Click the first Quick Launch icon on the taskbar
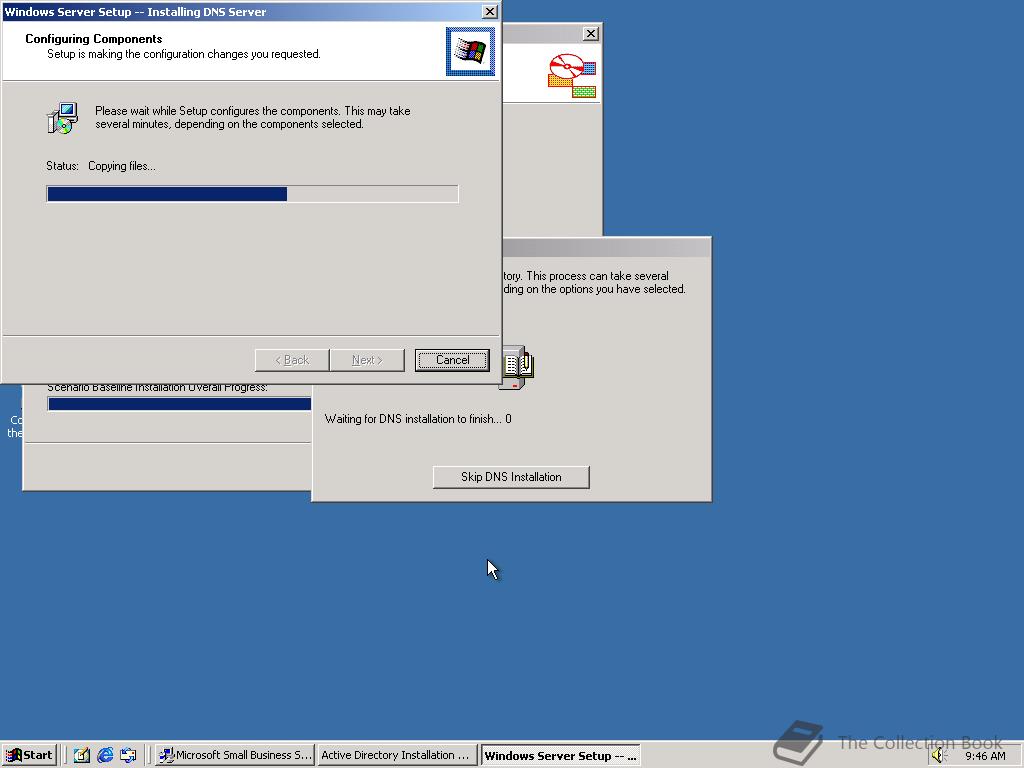The image size is (1024, 768). coord(82,755)
